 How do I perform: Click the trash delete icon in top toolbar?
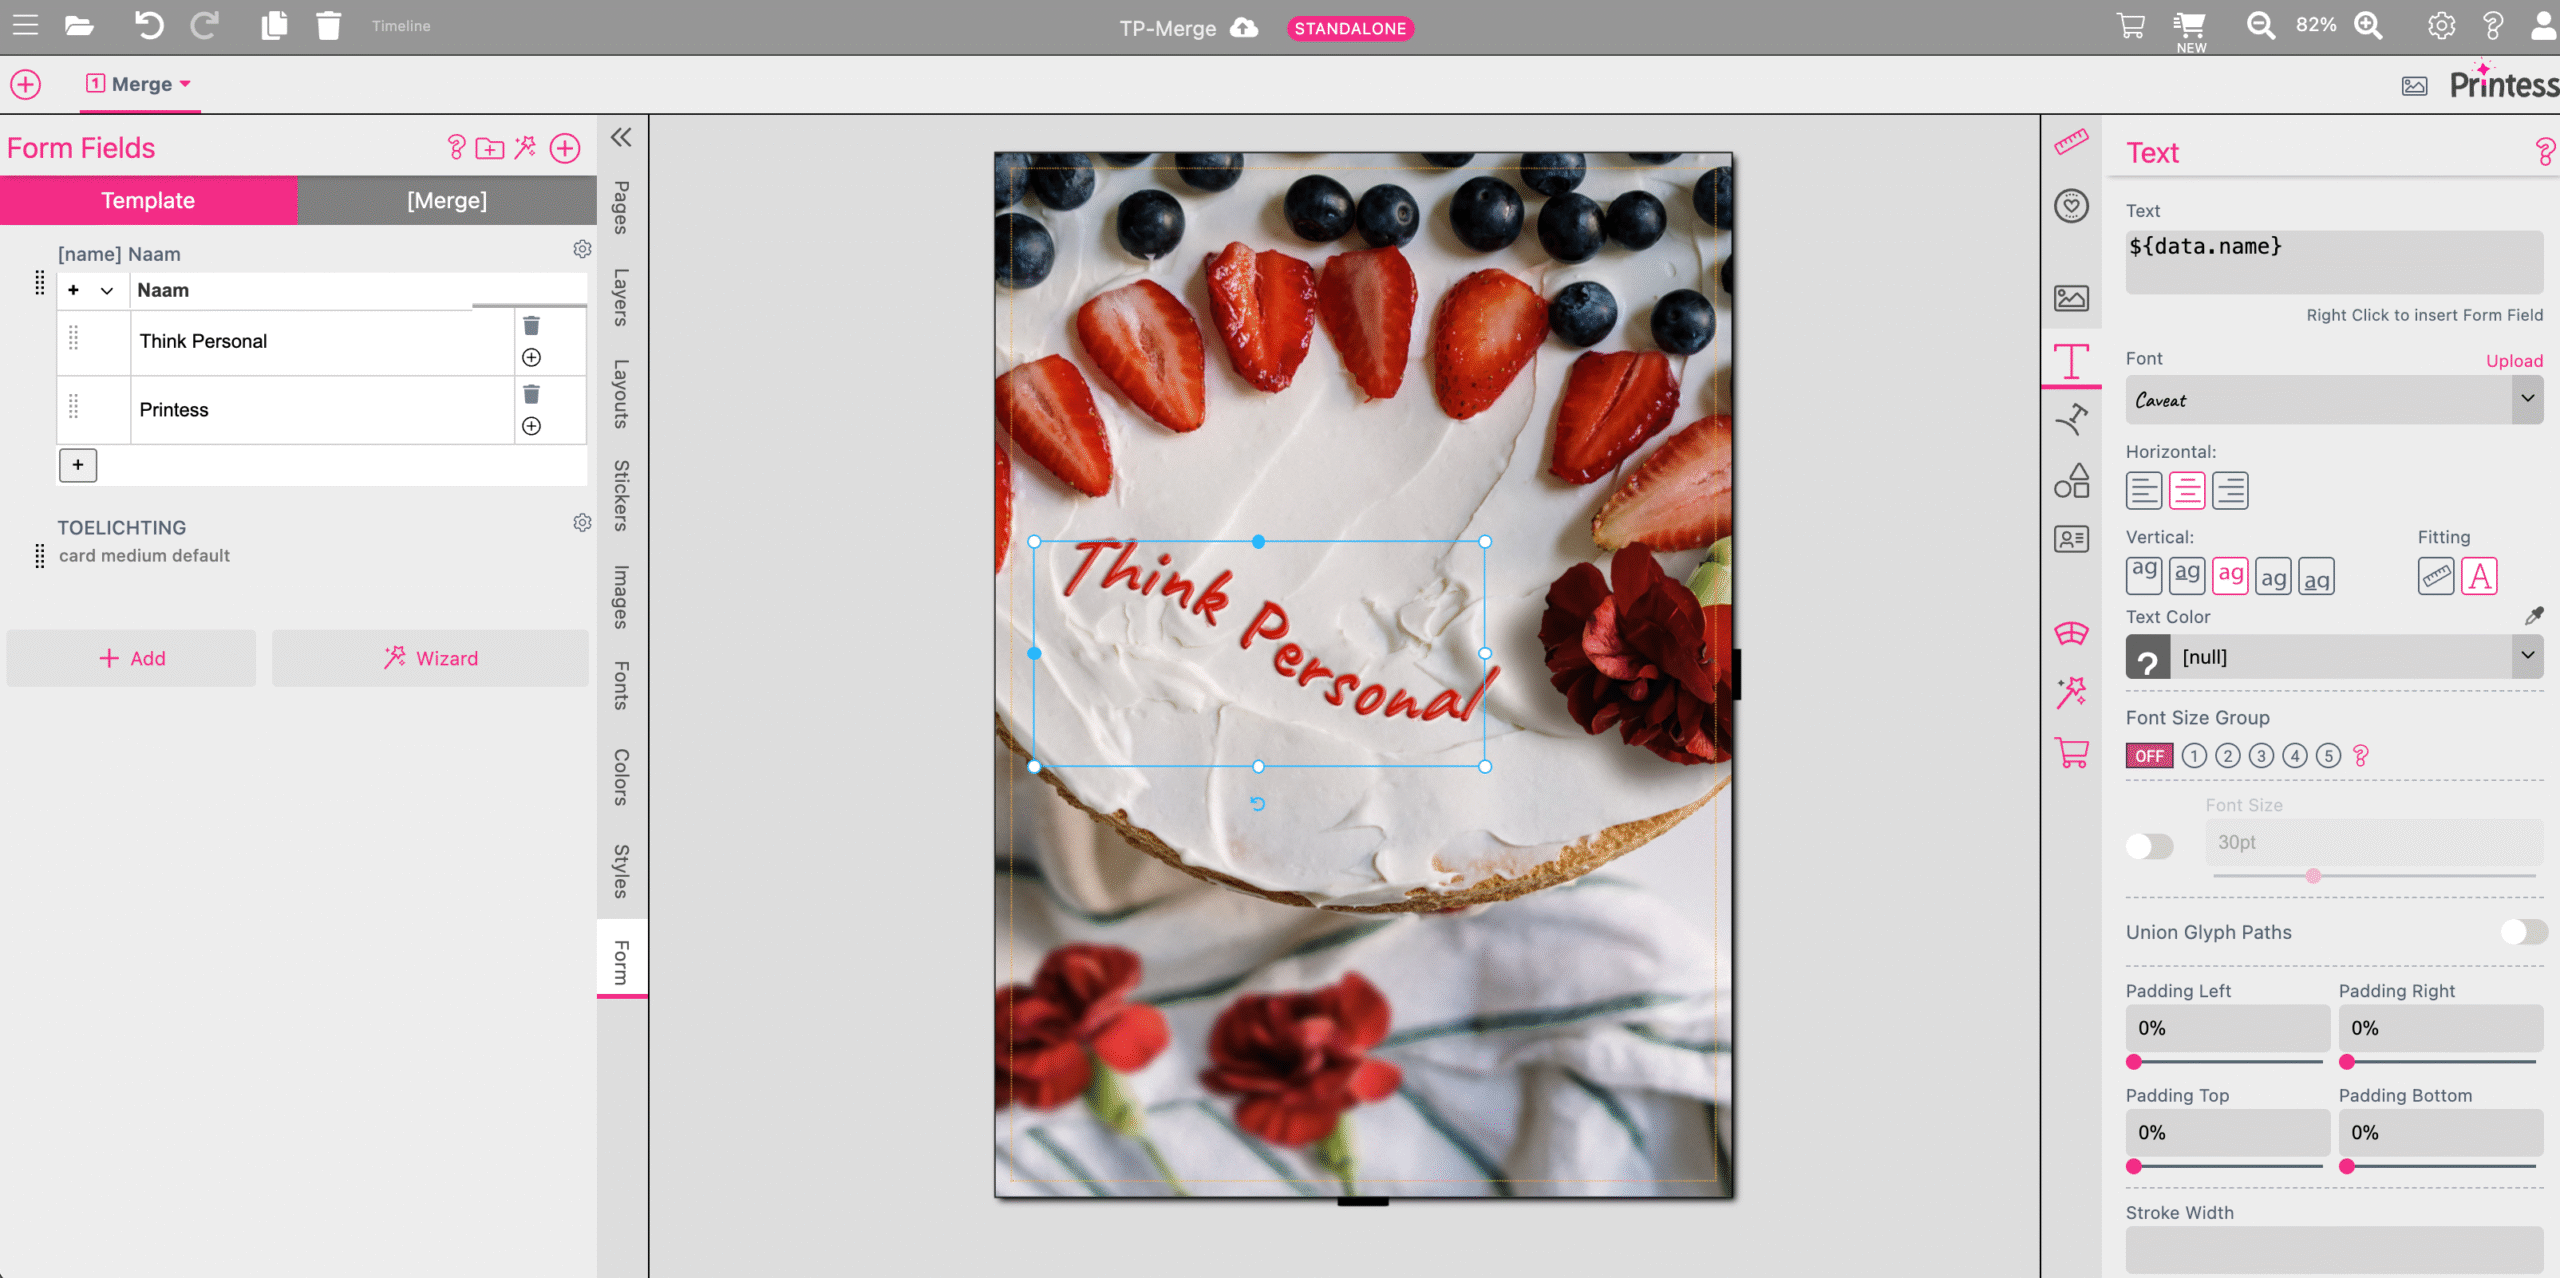click(328, 26)
